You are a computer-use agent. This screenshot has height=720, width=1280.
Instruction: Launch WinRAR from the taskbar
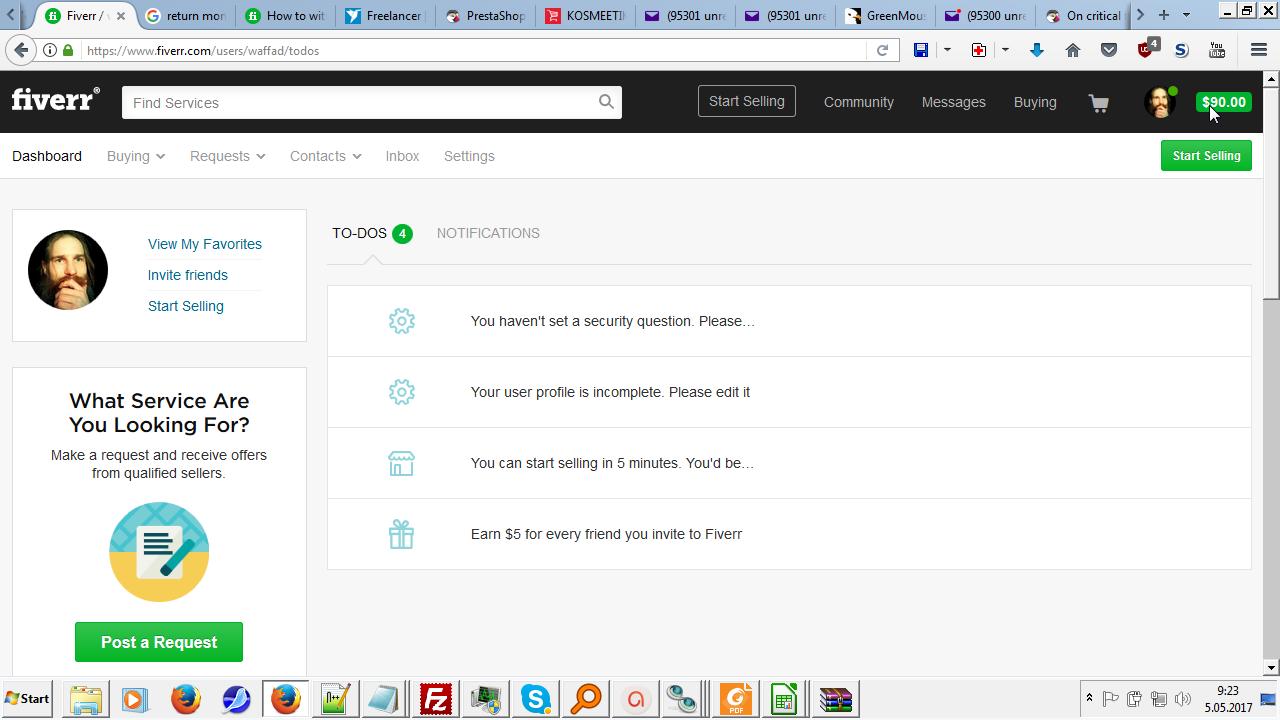[x=835, y=699]
